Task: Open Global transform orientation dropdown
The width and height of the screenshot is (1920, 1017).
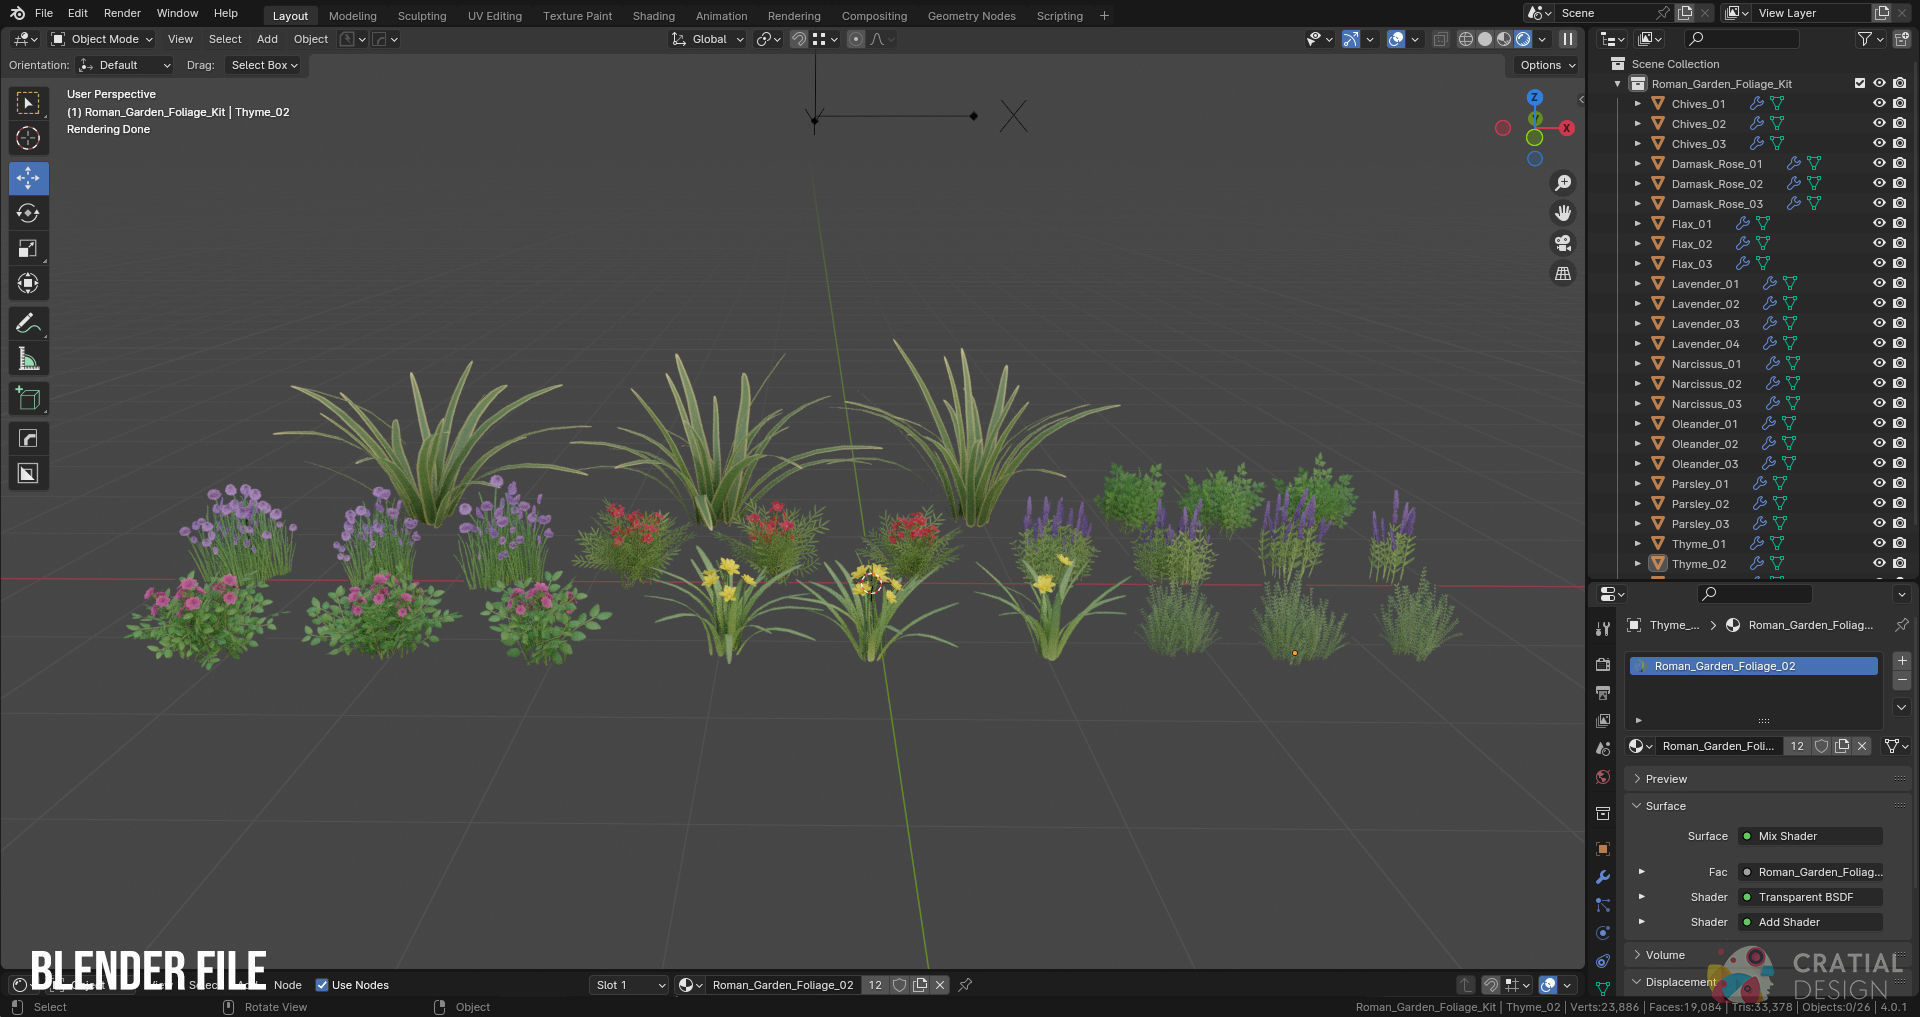Action: point(708,39)
